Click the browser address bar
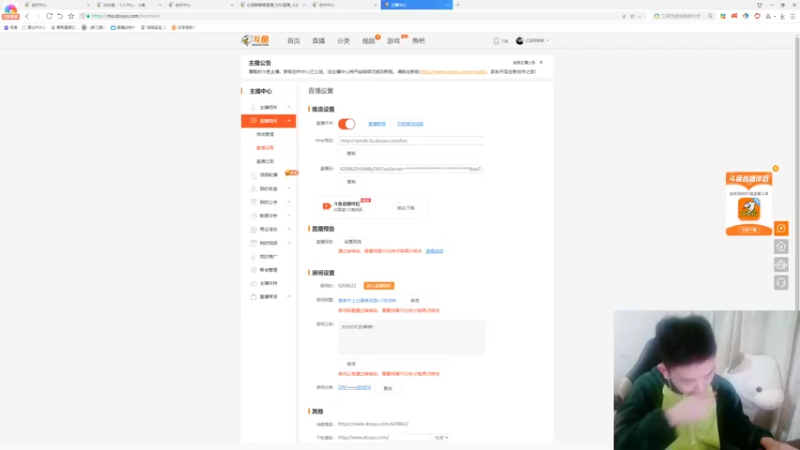 [x=352, y=16]
